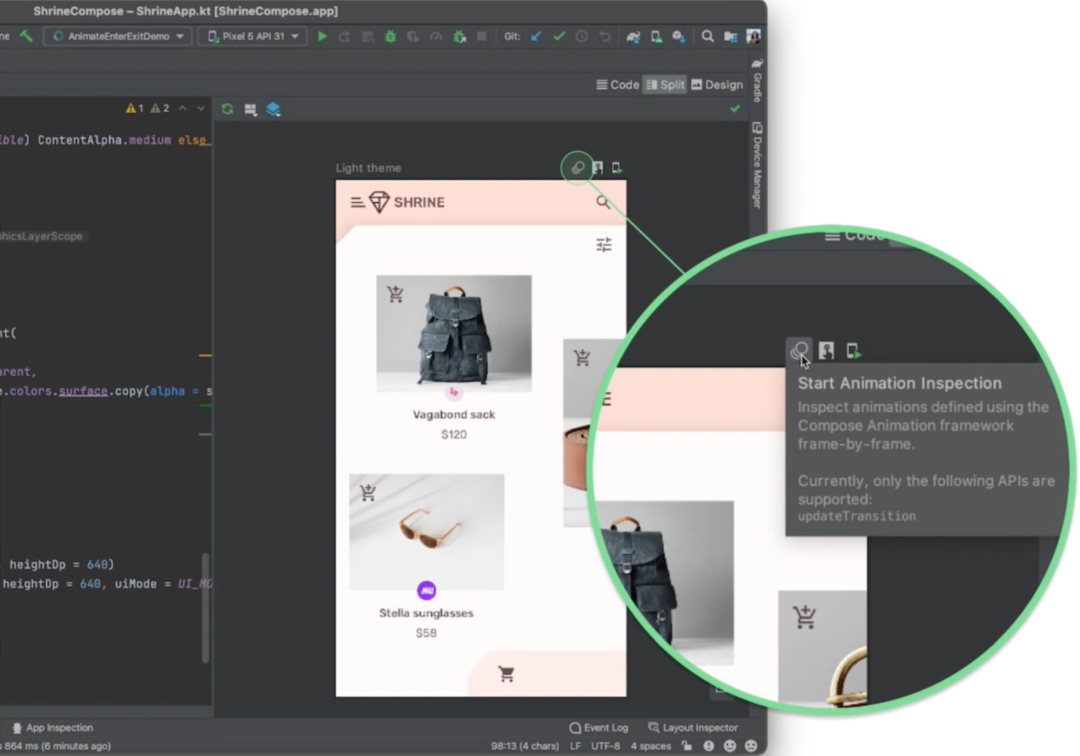
Task: Click the Shrine hamburger menu icon
Action: coord(357,202)
